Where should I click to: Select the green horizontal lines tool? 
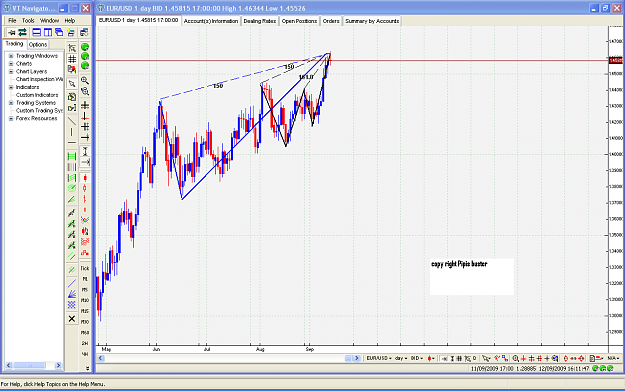click(x=72, y=156)
